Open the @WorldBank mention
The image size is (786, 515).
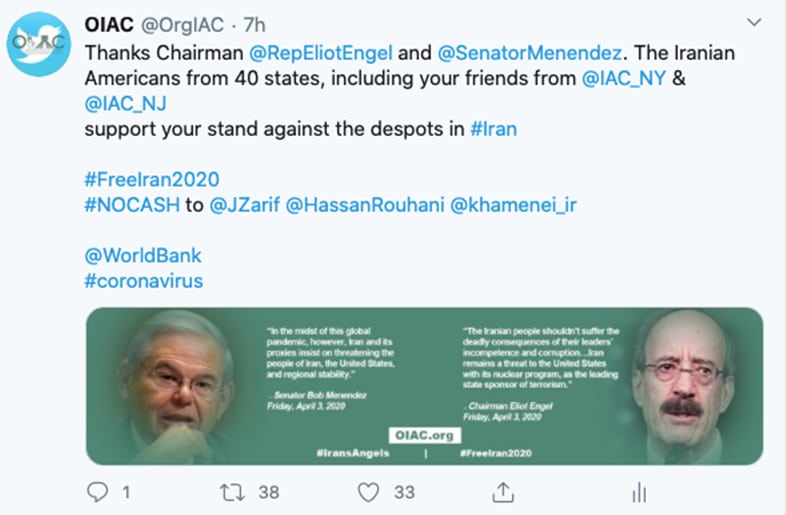[x=143, y=256]
